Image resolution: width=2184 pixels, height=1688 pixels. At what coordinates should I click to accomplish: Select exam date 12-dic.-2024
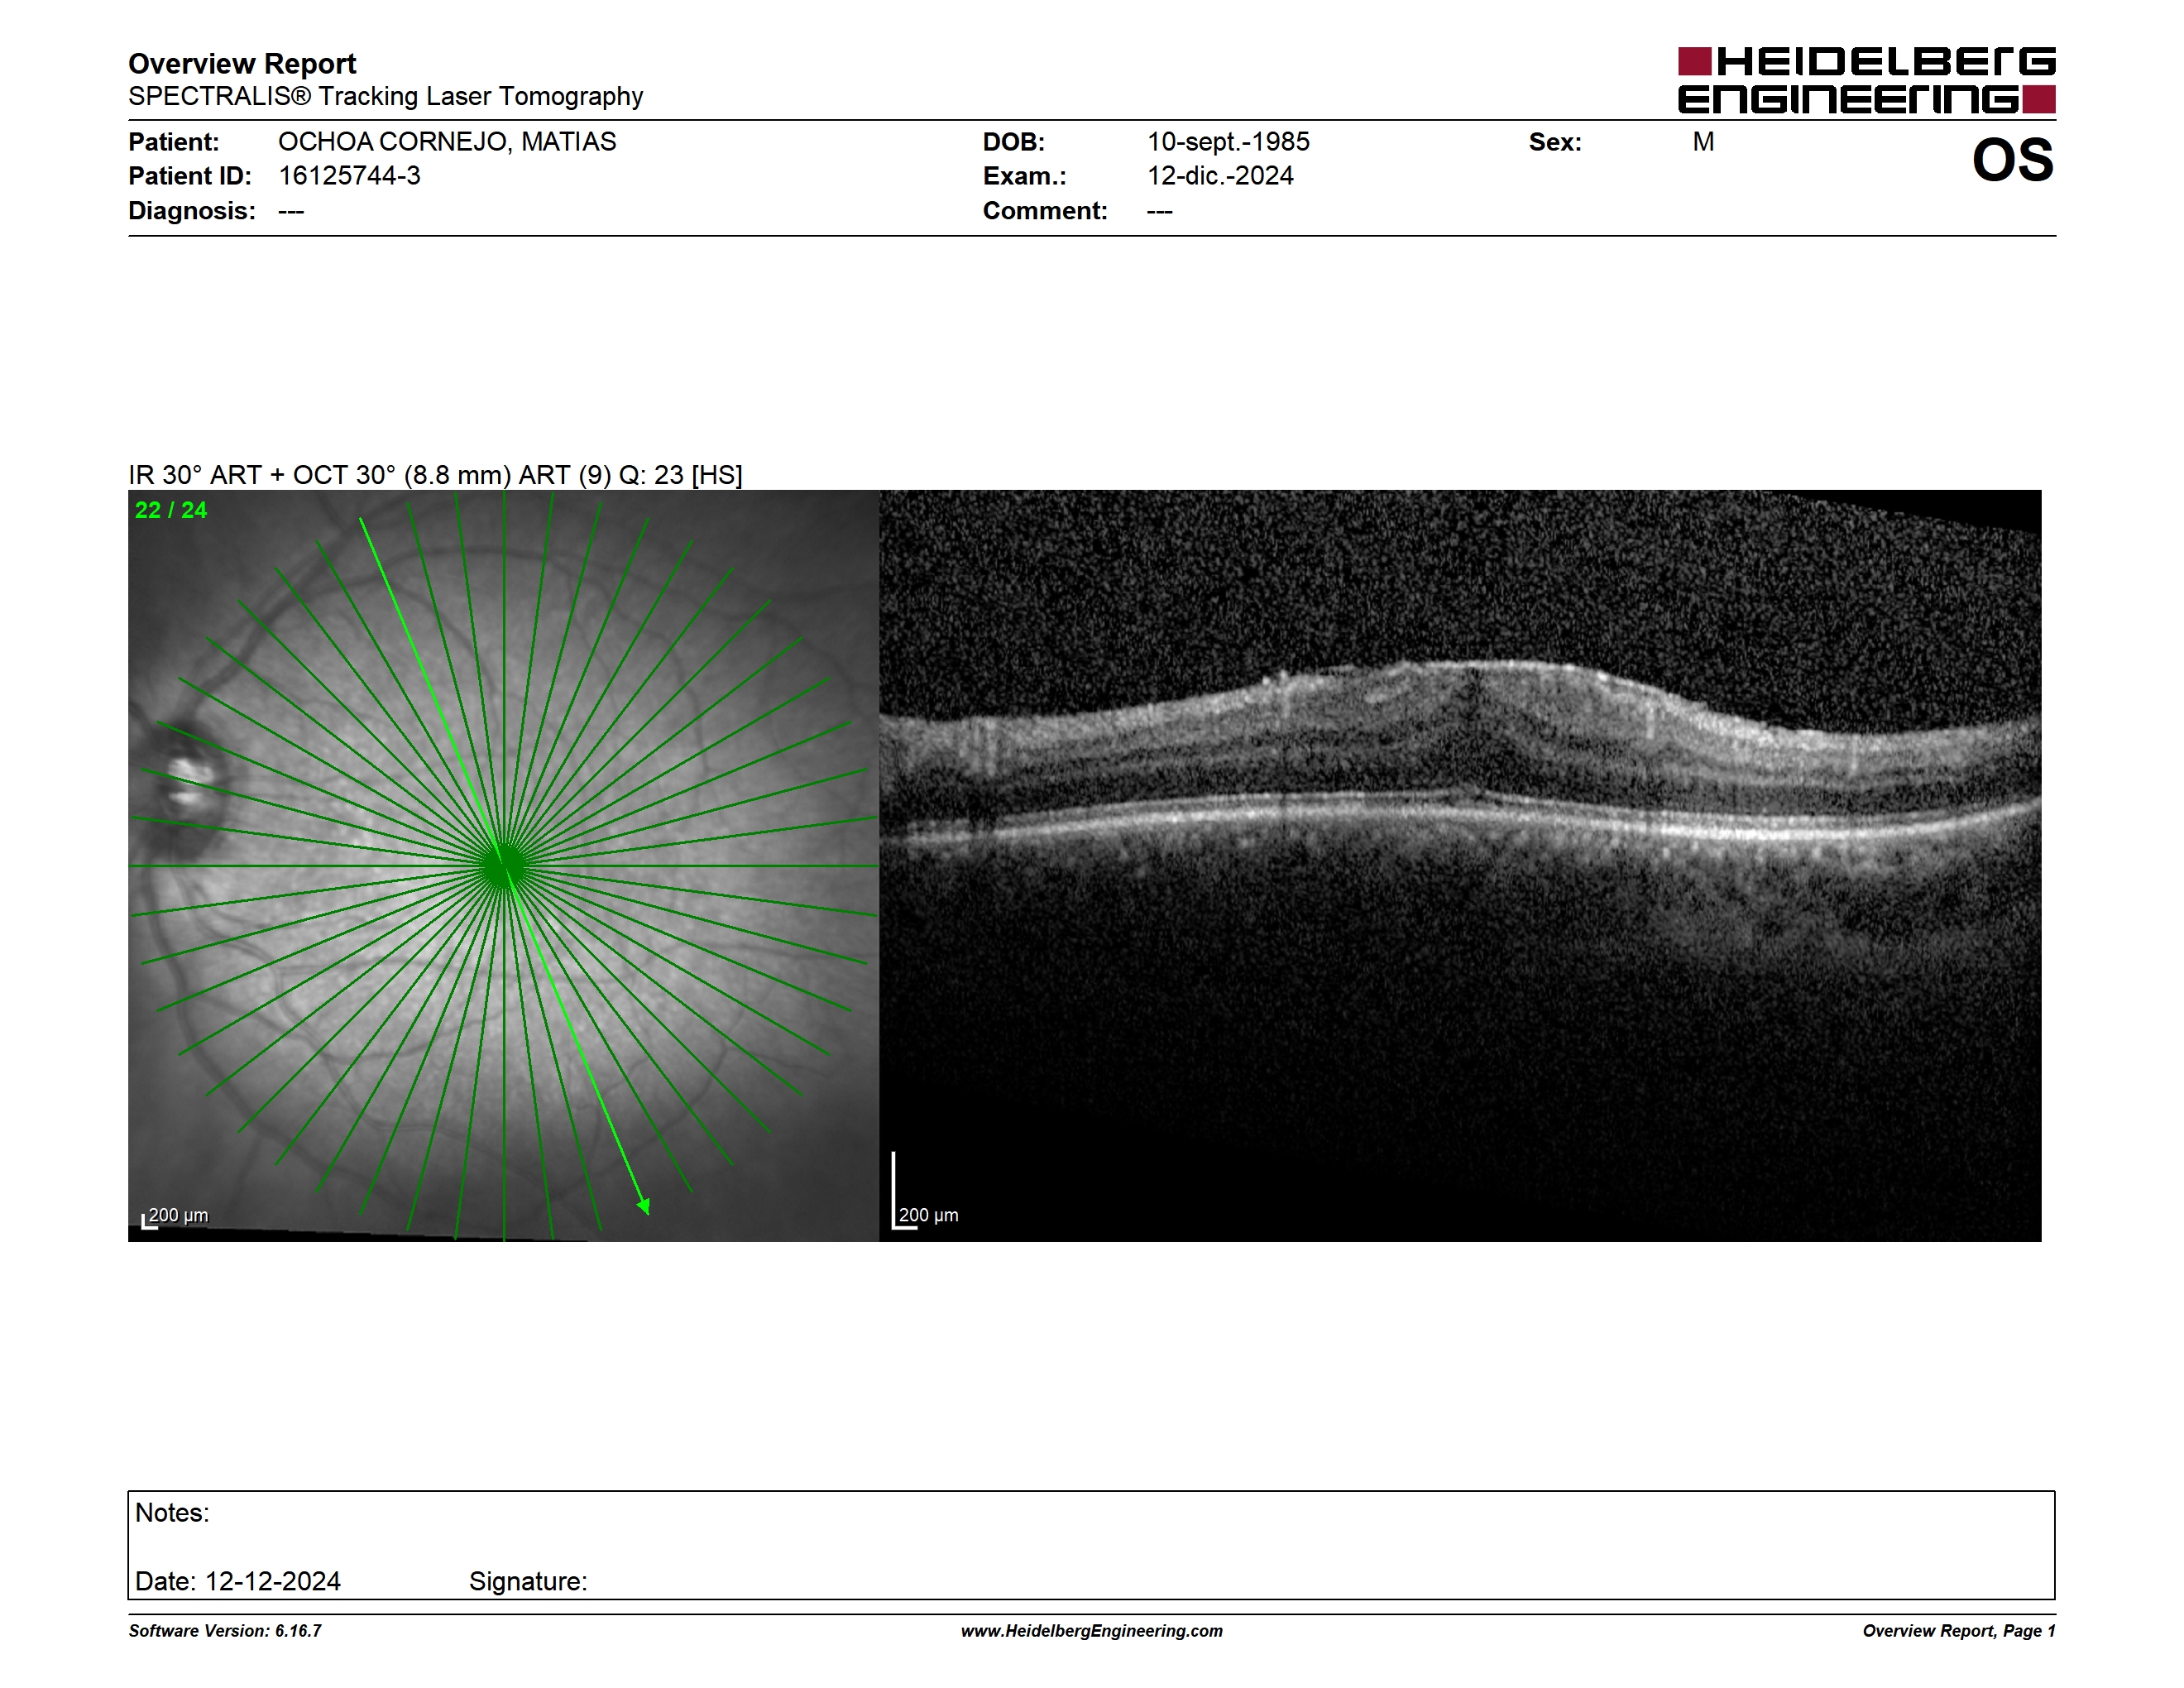pos(1220,176)
